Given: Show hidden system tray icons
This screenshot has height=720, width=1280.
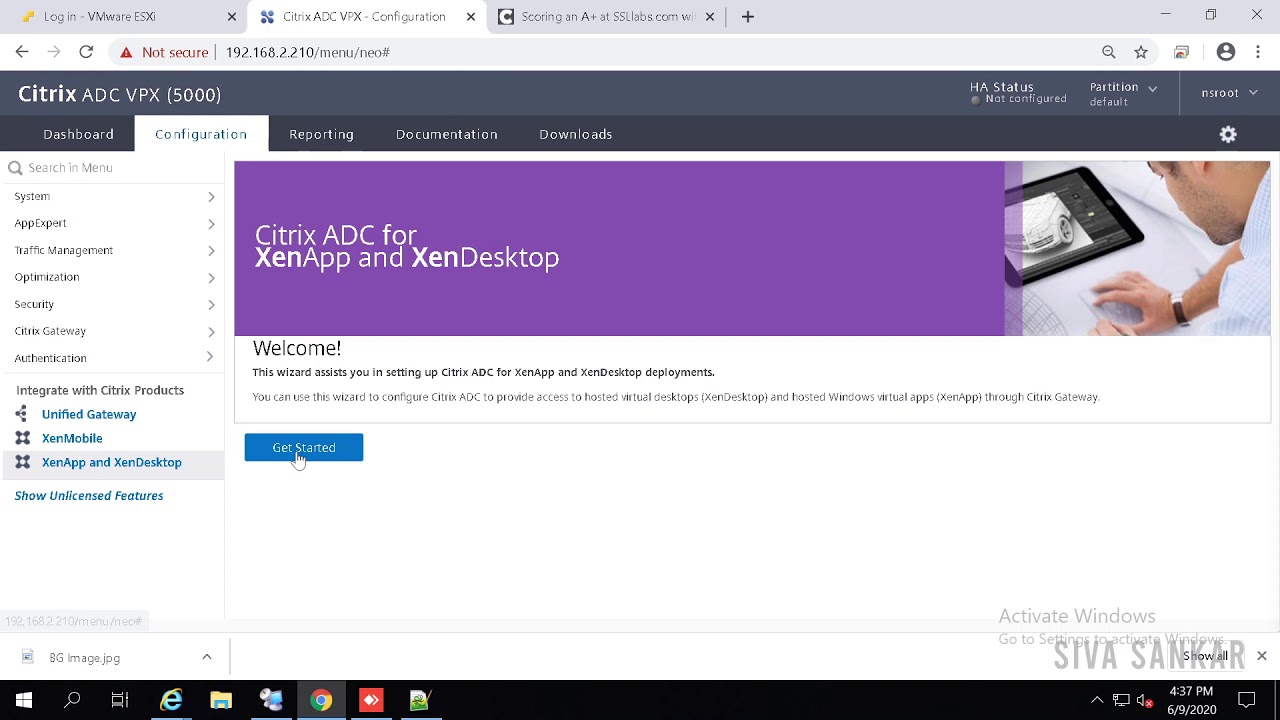Looking at the screenshot, I should tap(1097, 700).
